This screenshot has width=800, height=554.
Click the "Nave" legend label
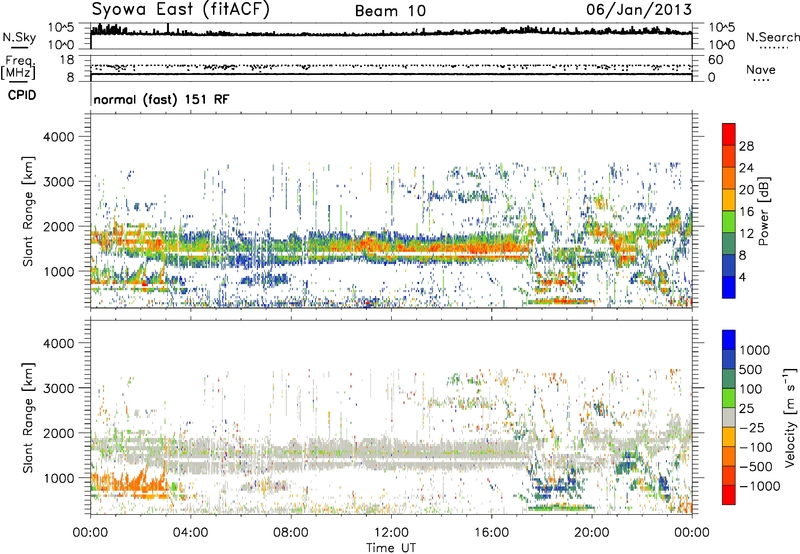760,70
